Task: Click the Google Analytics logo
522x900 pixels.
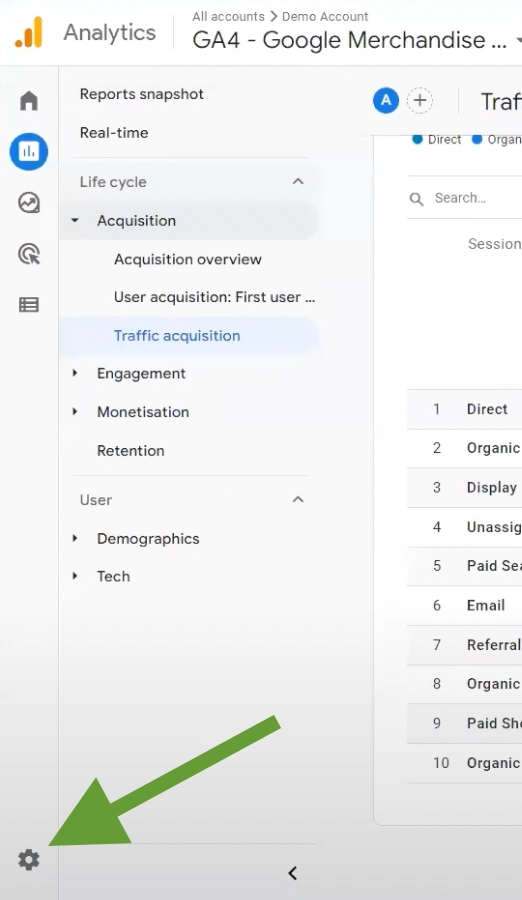Action: 29,32
